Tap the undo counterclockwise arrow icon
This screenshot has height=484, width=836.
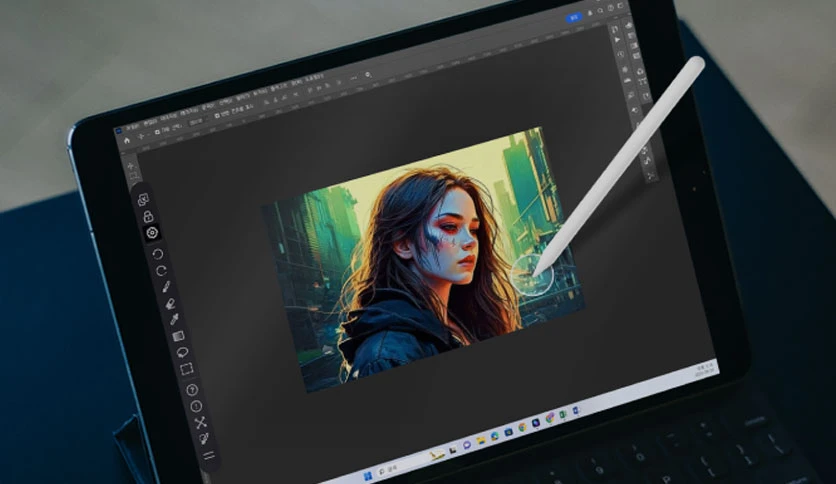point(158,254)
